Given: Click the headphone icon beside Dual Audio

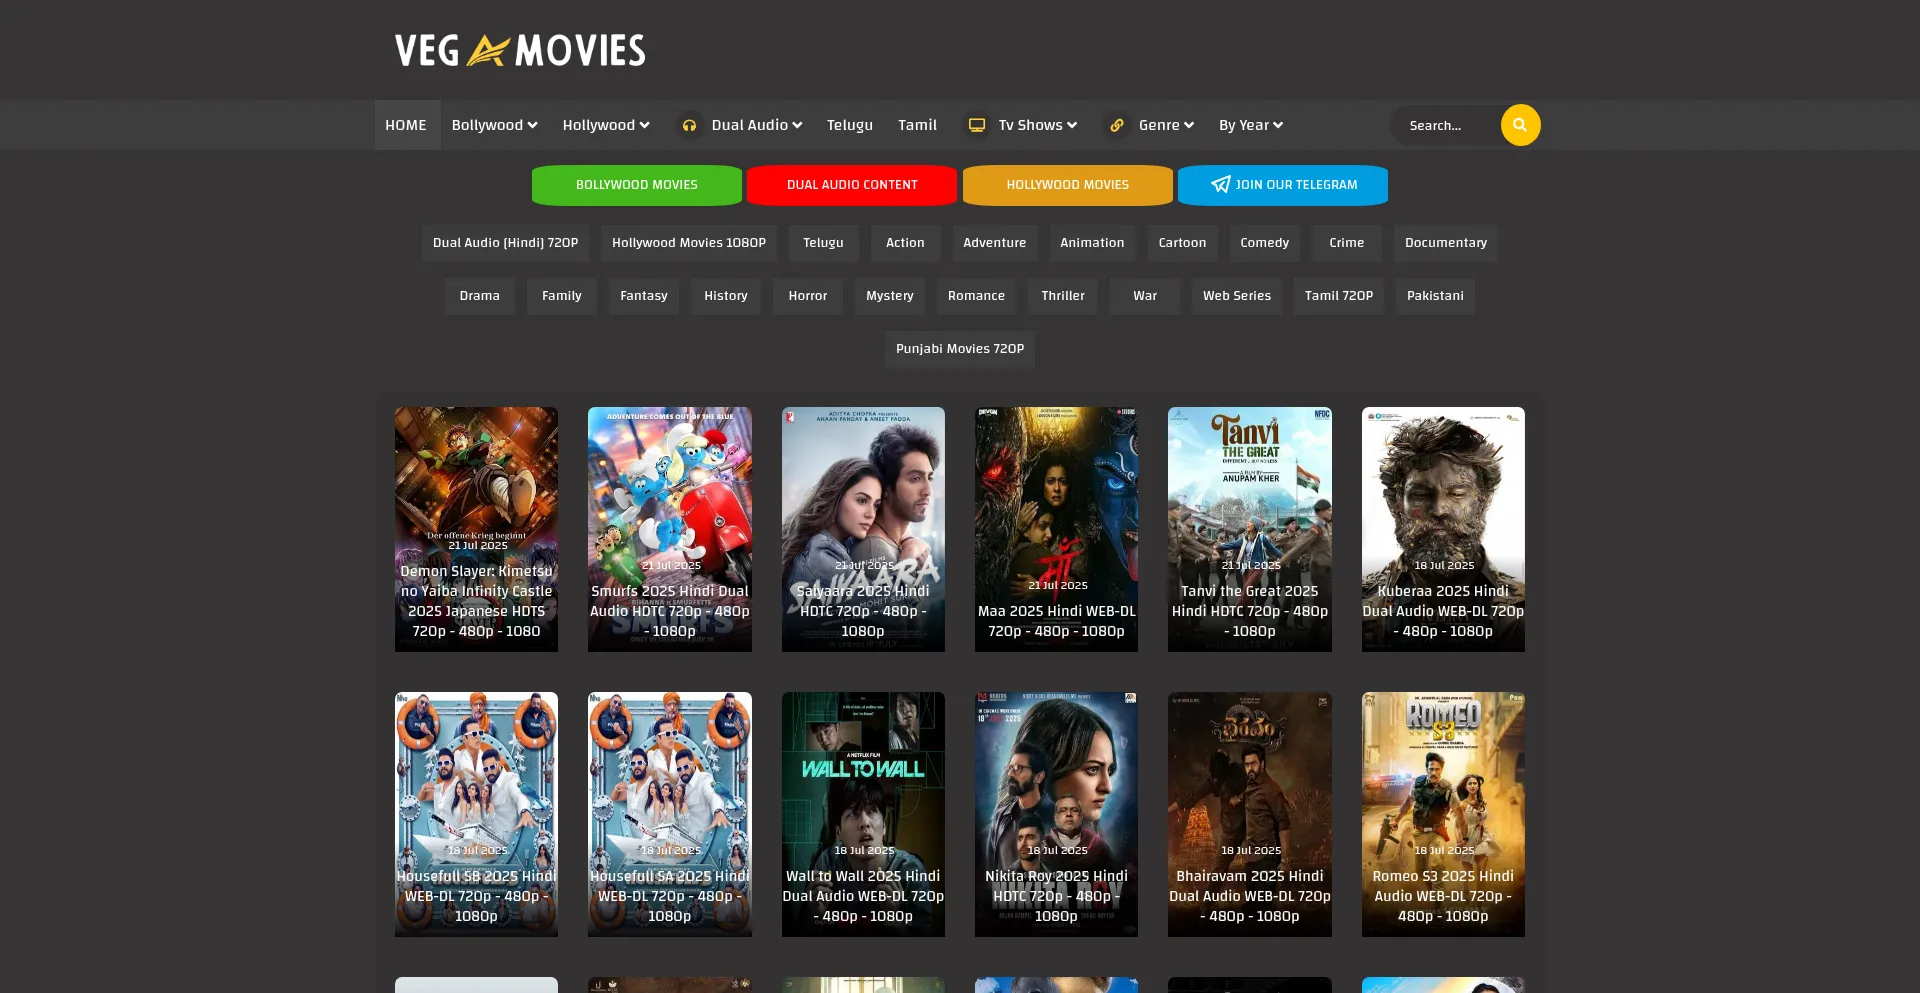Looking at the screenshot, I should 689,125.
